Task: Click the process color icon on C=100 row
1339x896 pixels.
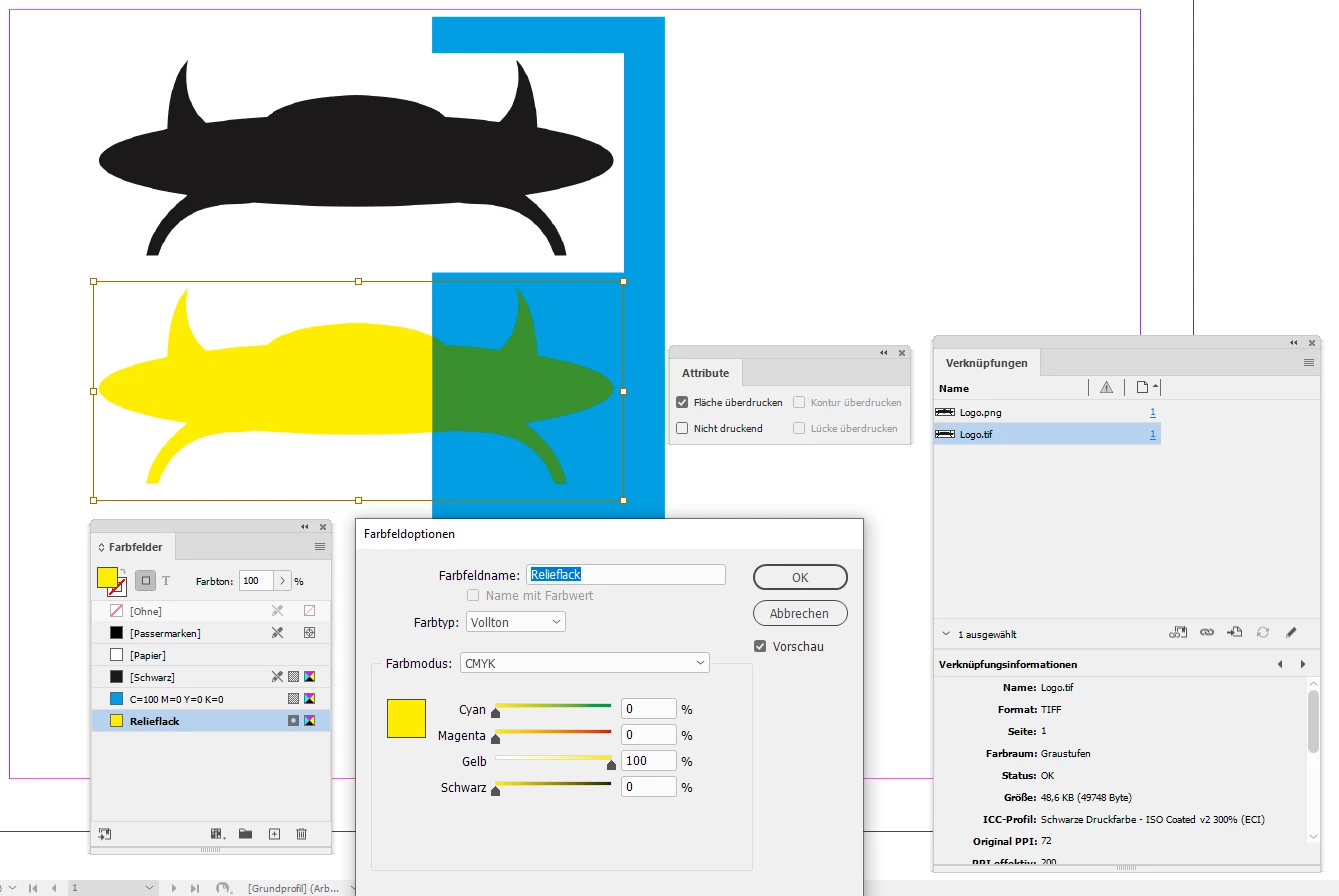Action: click(x=294, y=698)
